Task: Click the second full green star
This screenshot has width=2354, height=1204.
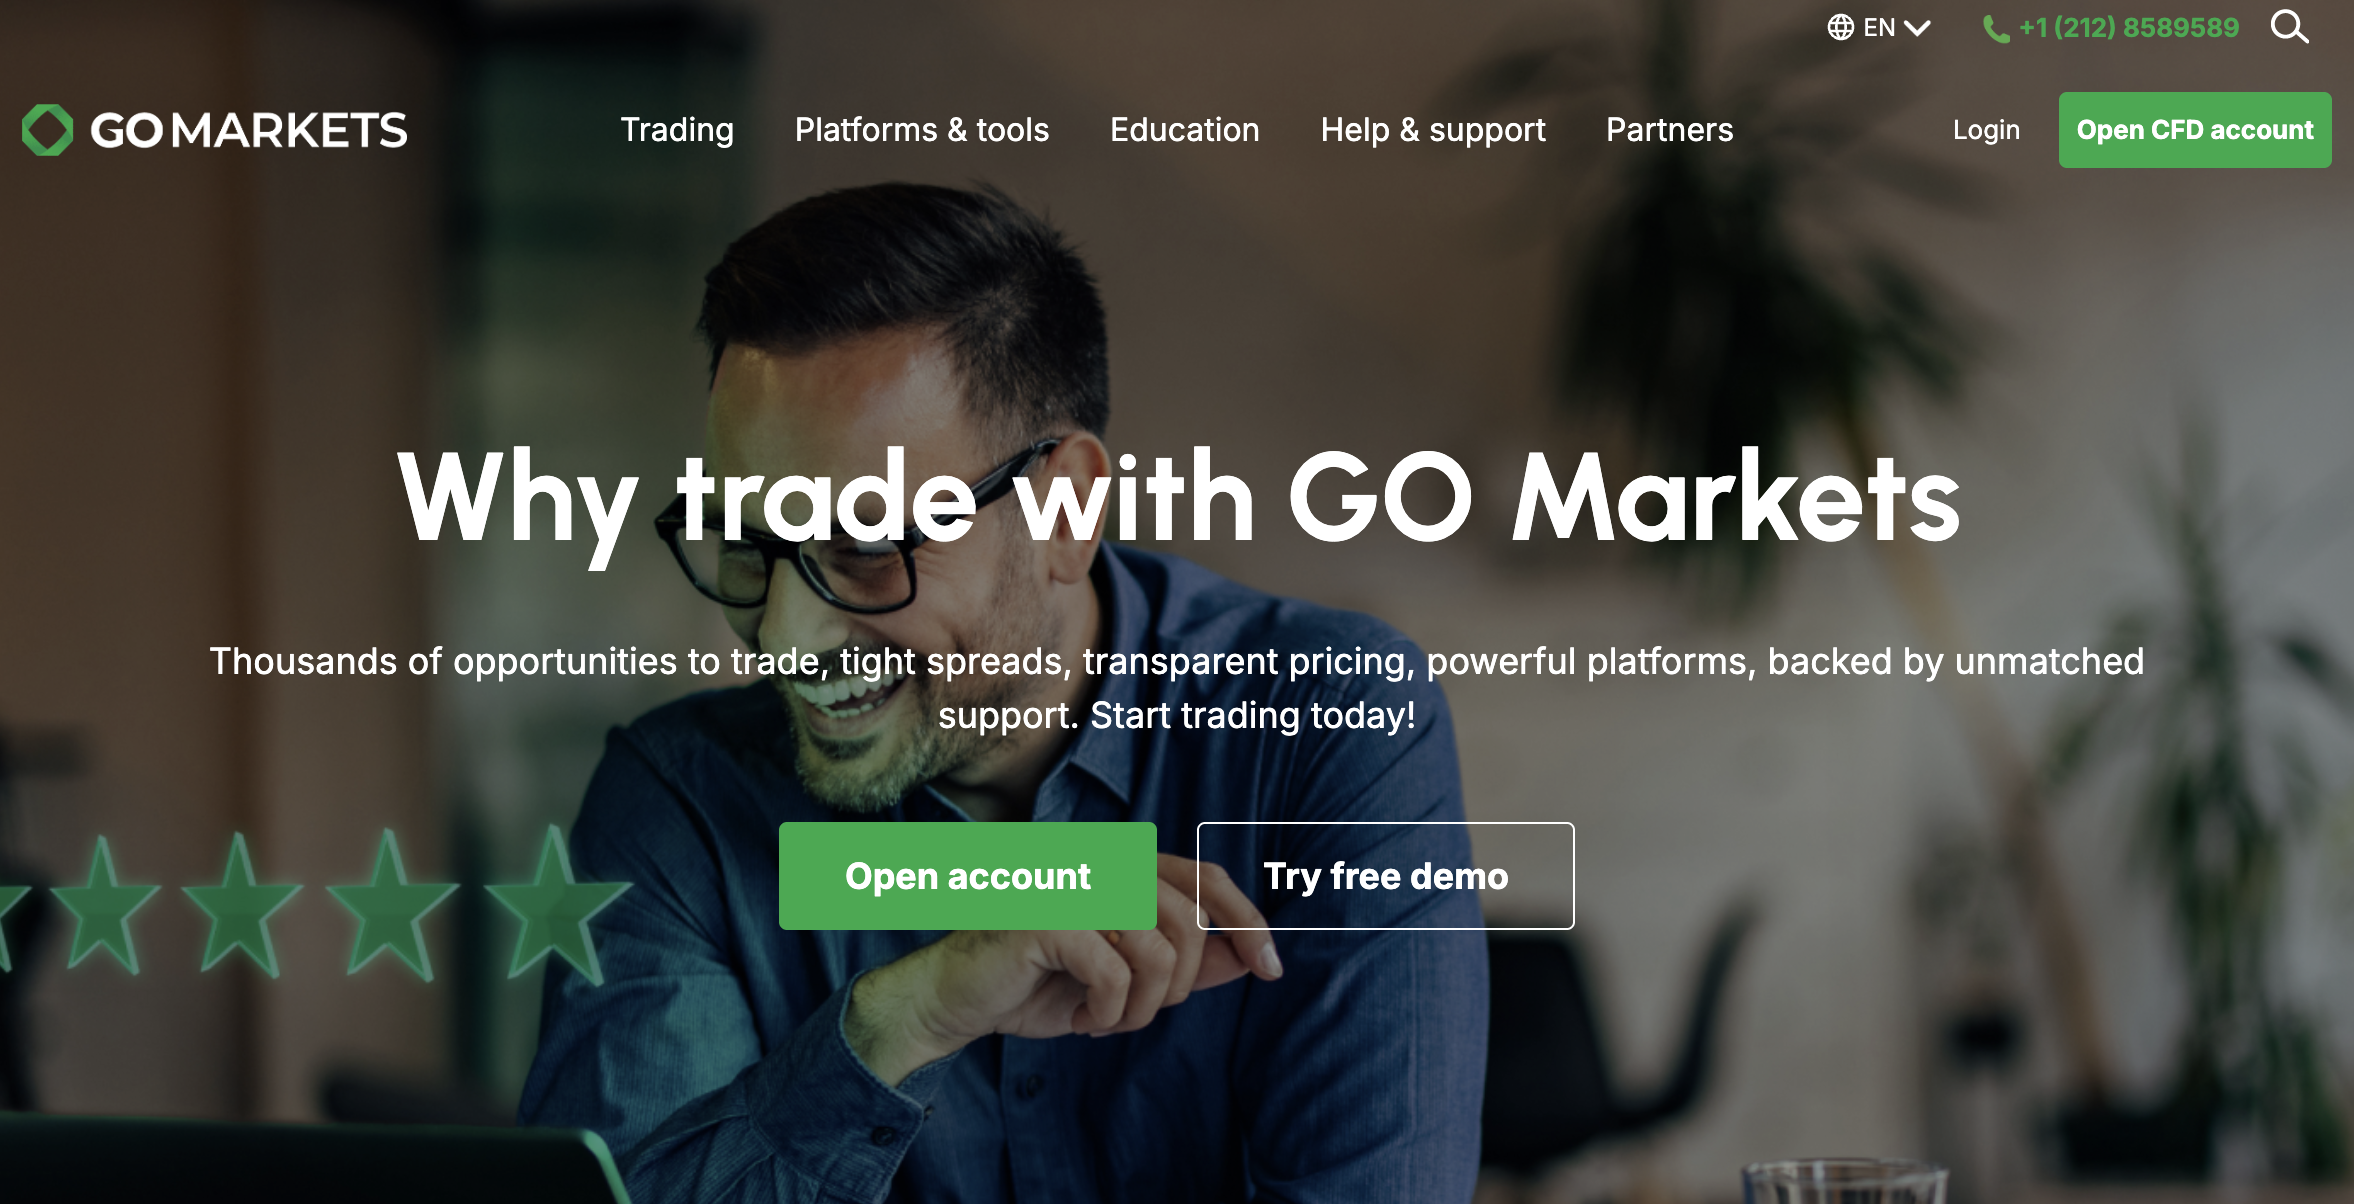Action: point(241,907)
